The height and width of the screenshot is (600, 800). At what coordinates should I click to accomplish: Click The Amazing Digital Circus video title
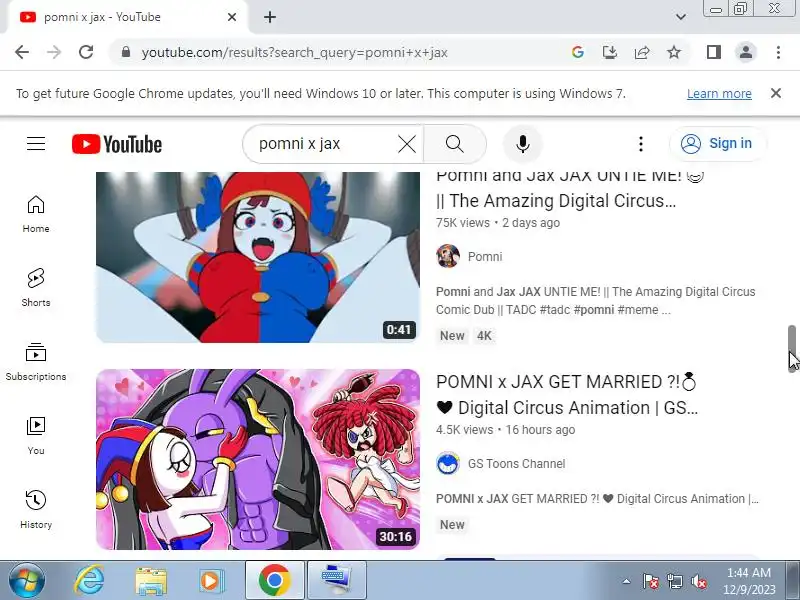[570, 188]
